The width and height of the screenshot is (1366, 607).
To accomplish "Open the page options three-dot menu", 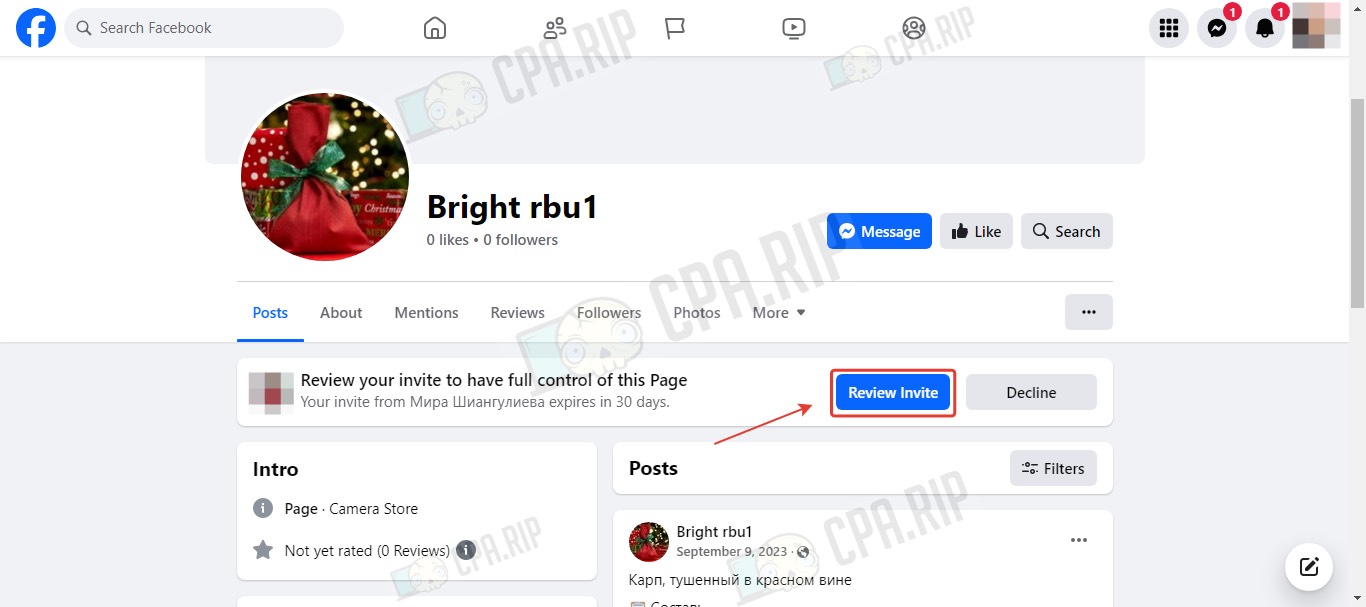I will [1089, 312].
